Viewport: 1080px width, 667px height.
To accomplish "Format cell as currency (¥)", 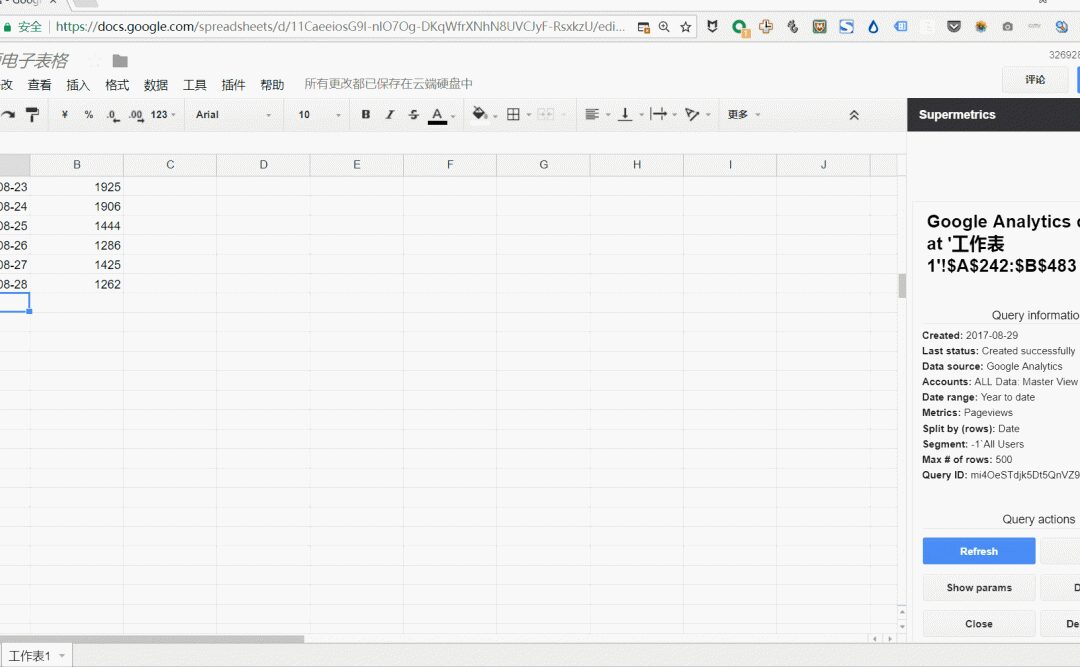I will [64, 114].
